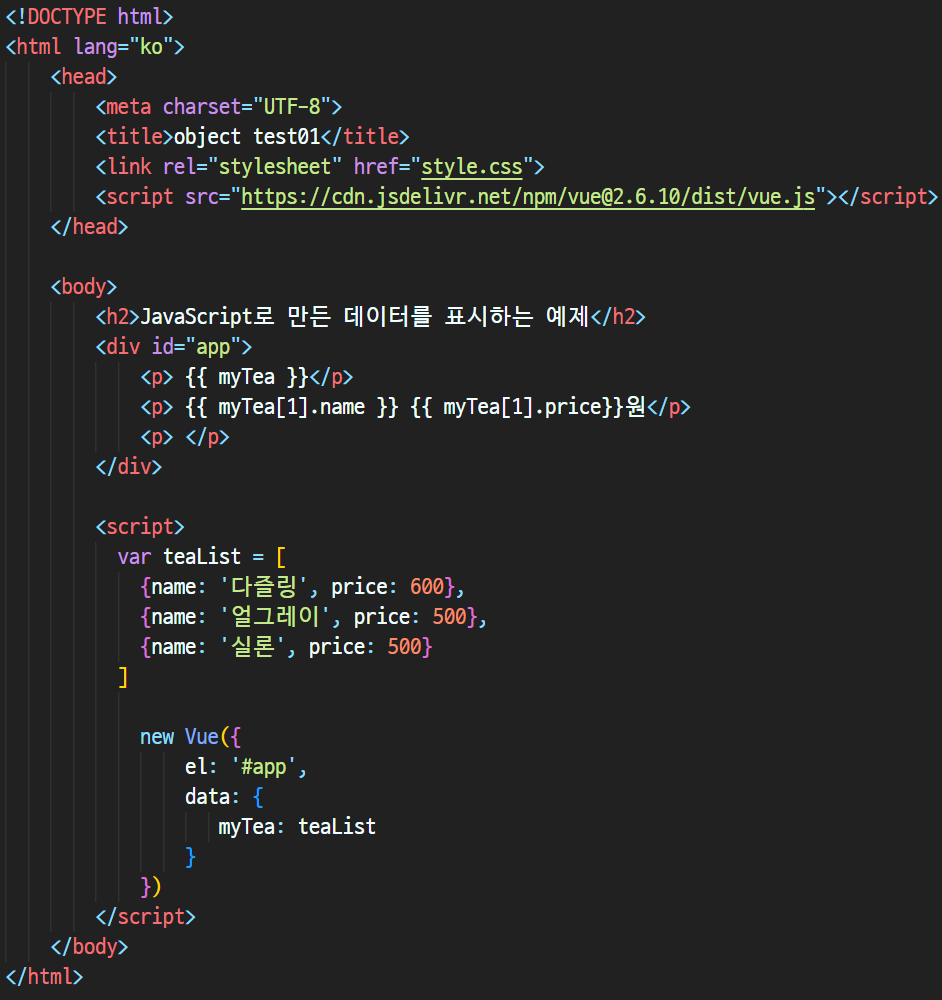The image size is (942, 1000).
Task: Open the cdn.jsdelivr.net vue.js URL
Action: (x=528, y=197)
